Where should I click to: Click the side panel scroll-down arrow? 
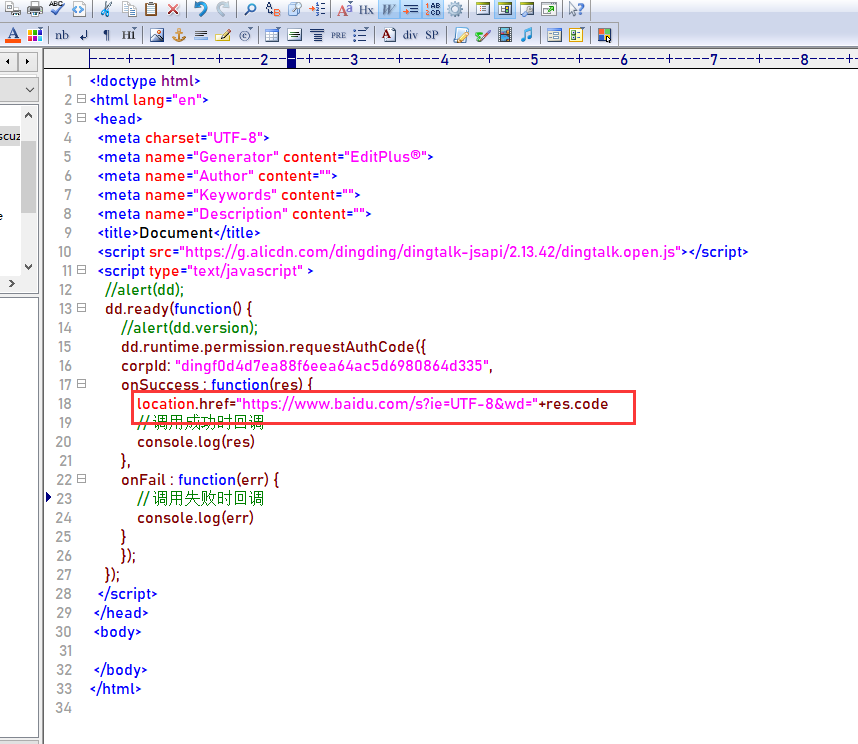(x=29, y=266)
